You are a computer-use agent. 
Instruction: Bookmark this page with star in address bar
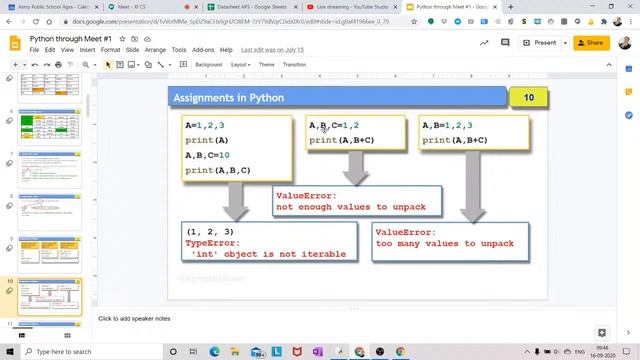[414, 21]
